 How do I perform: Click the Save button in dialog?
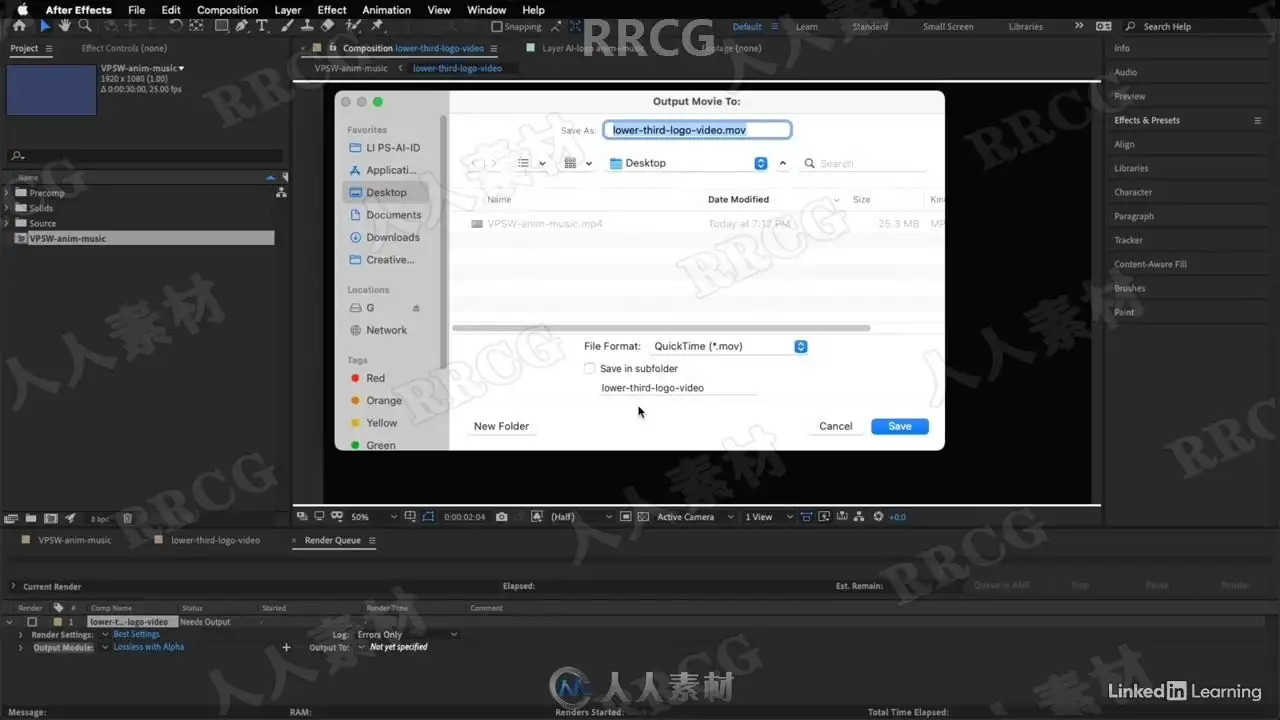(900, 426)
